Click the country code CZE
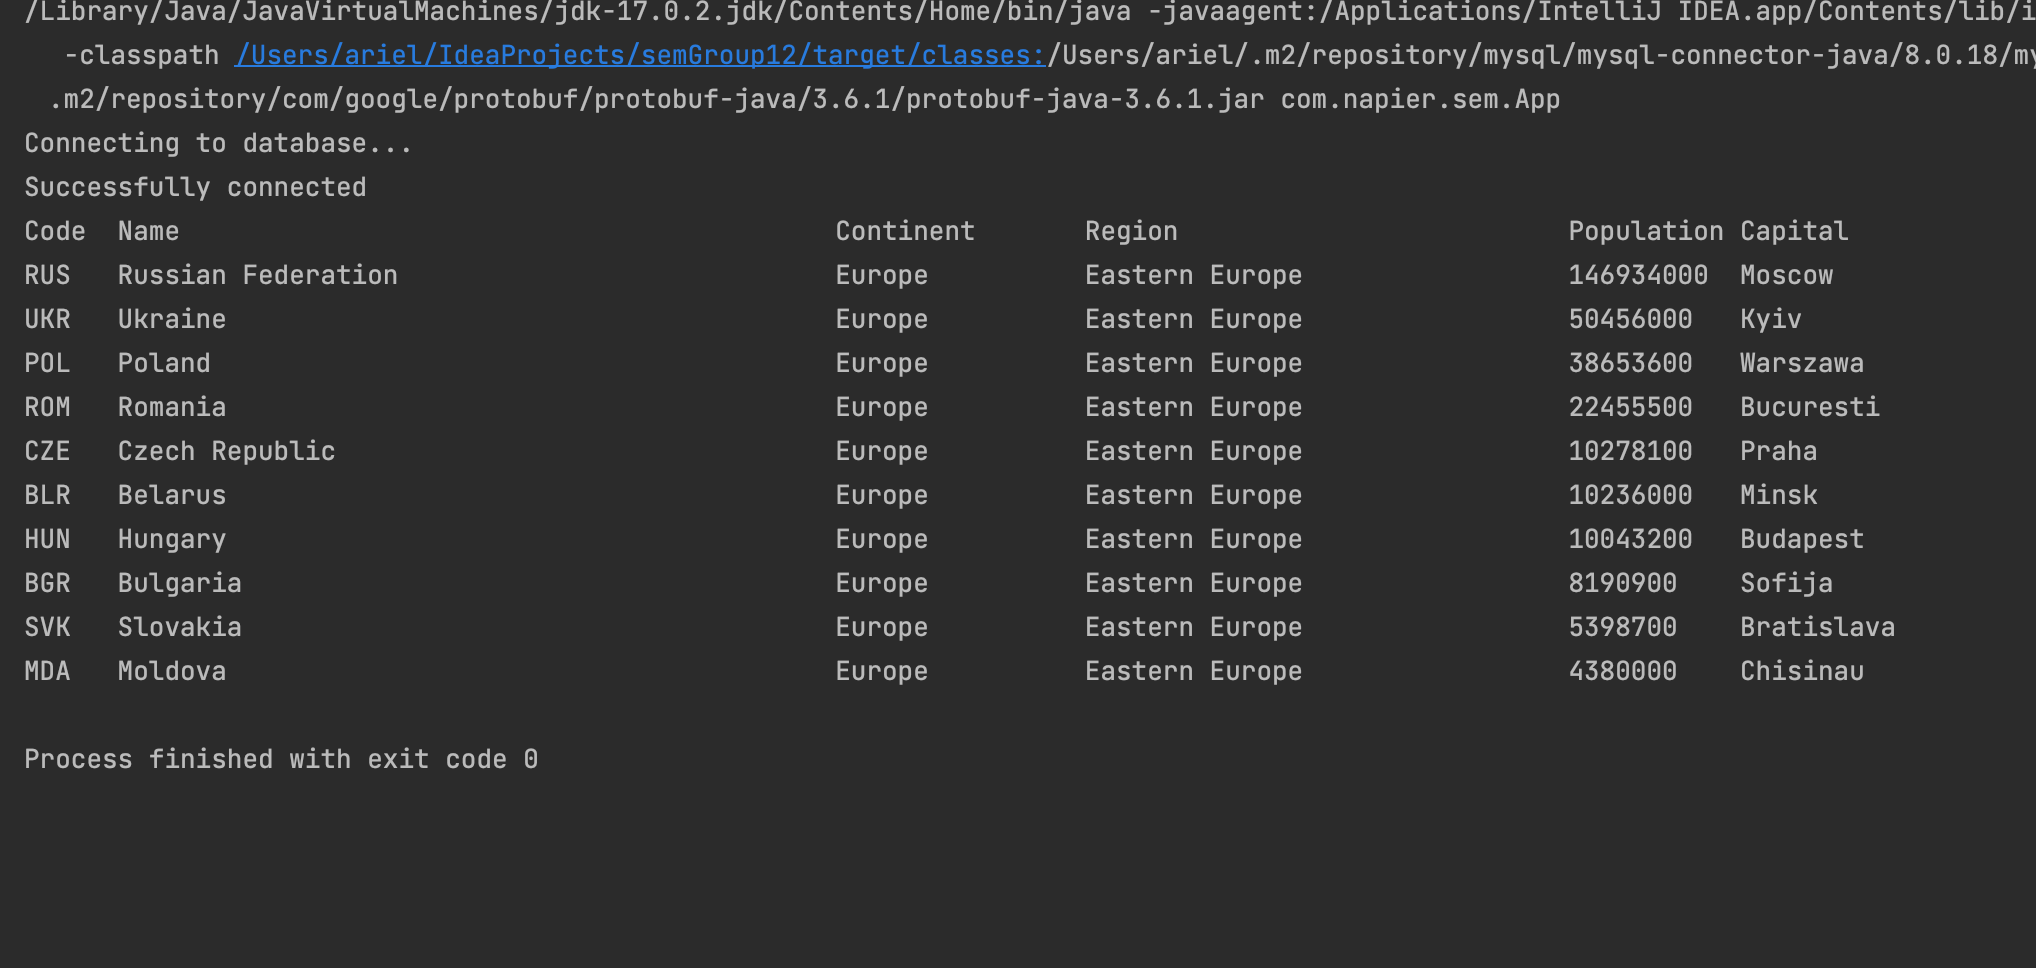The image size is (2036, 968). click(48, 451)
